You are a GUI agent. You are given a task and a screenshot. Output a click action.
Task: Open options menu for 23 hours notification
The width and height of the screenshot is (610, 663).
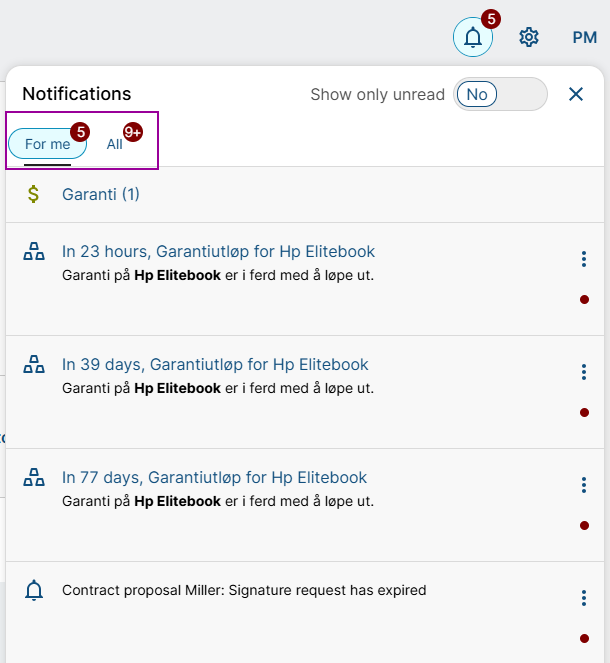[x=584, y=259]
